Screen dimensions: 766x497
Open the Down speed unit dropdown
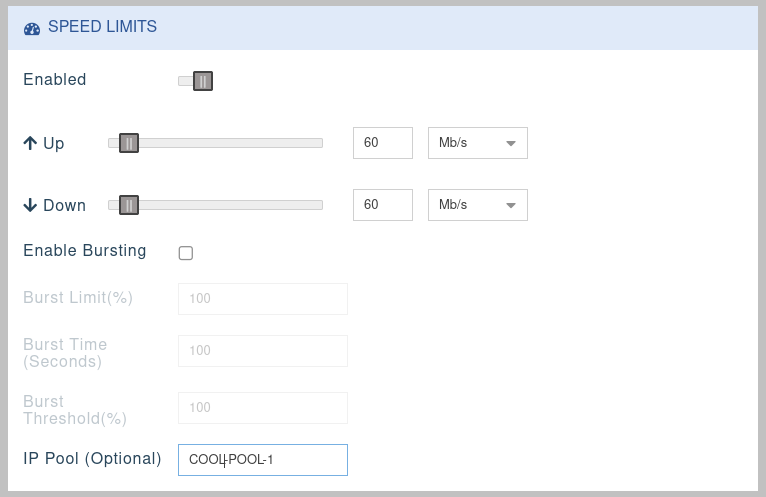[477, 205]
